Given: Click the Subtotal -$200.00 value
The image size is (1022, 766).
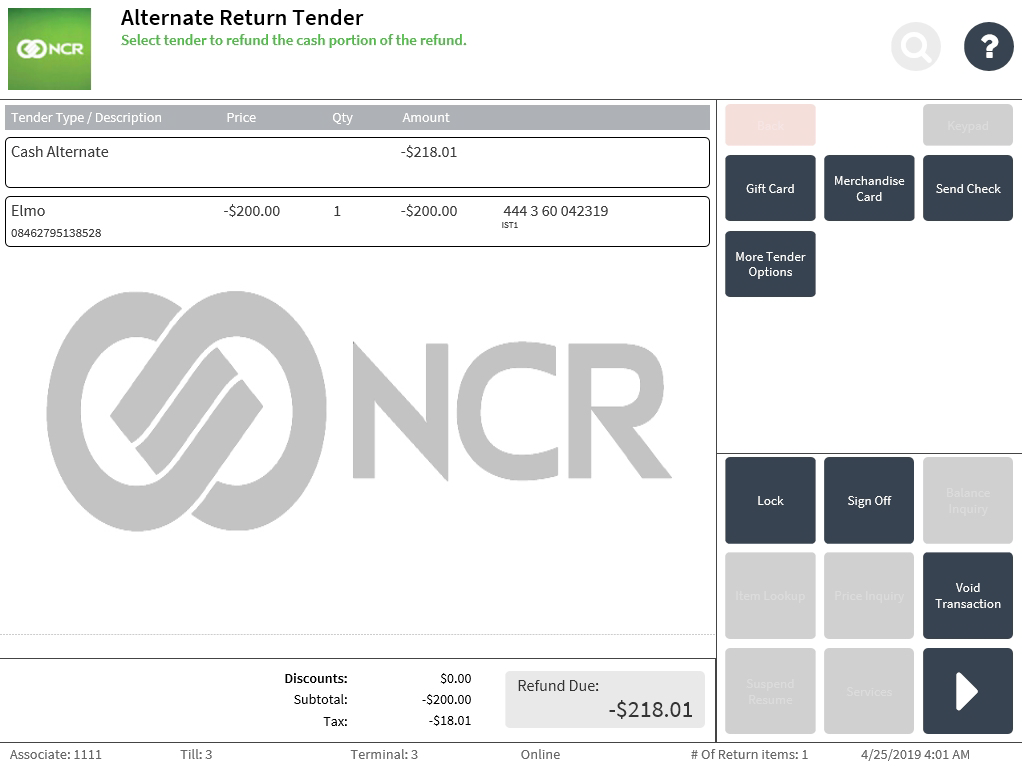Looking at the screenshot, I should click(446, 700).
